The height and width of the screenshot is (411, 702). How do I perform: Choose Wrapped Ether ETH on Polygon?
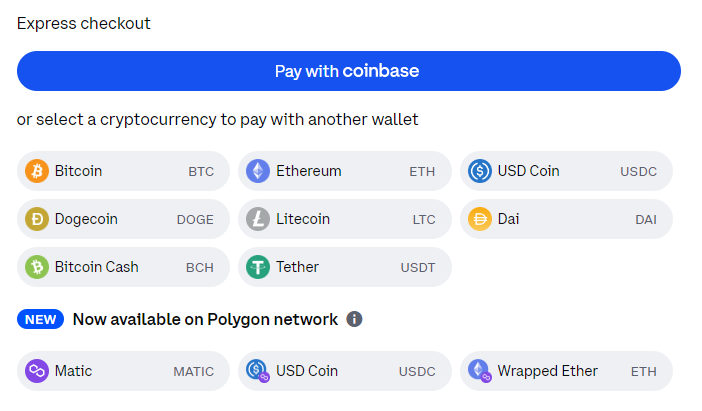[567, 371]
